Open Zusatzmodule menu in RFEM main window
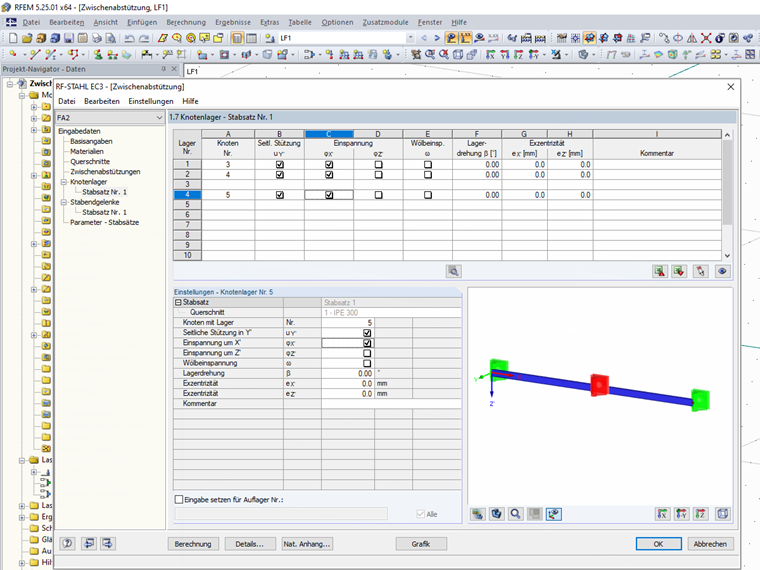The image size is (760, 570). [385, 22]
